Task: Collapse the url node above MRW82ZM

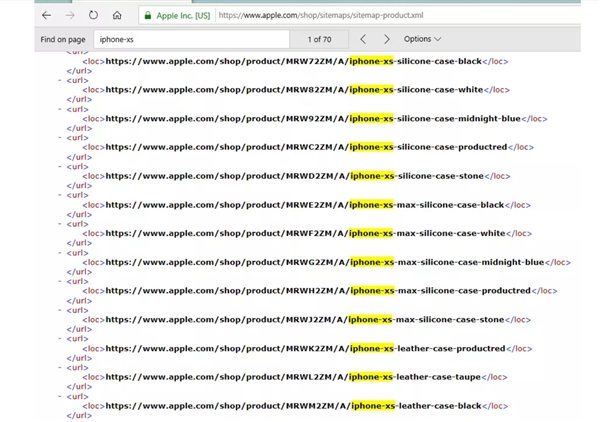Action: [x=60, y=81]
